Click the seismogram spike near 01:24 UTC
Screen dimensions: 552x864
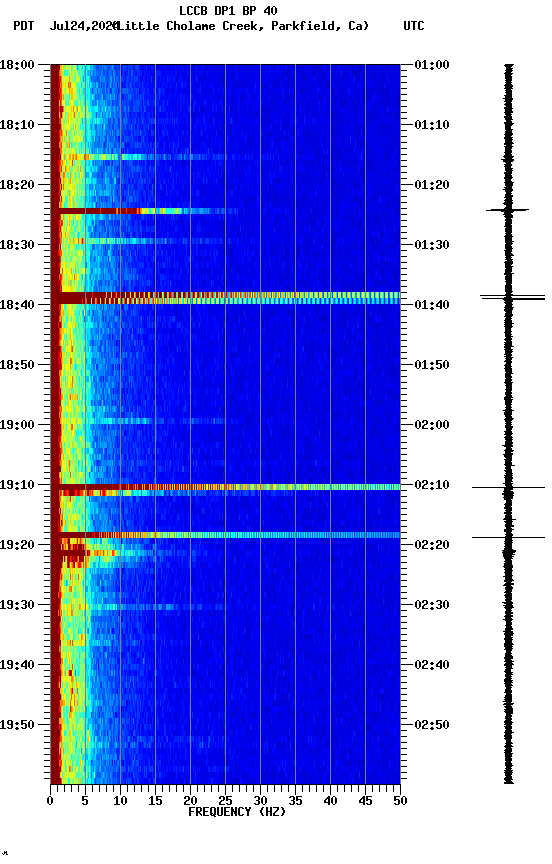507,210
